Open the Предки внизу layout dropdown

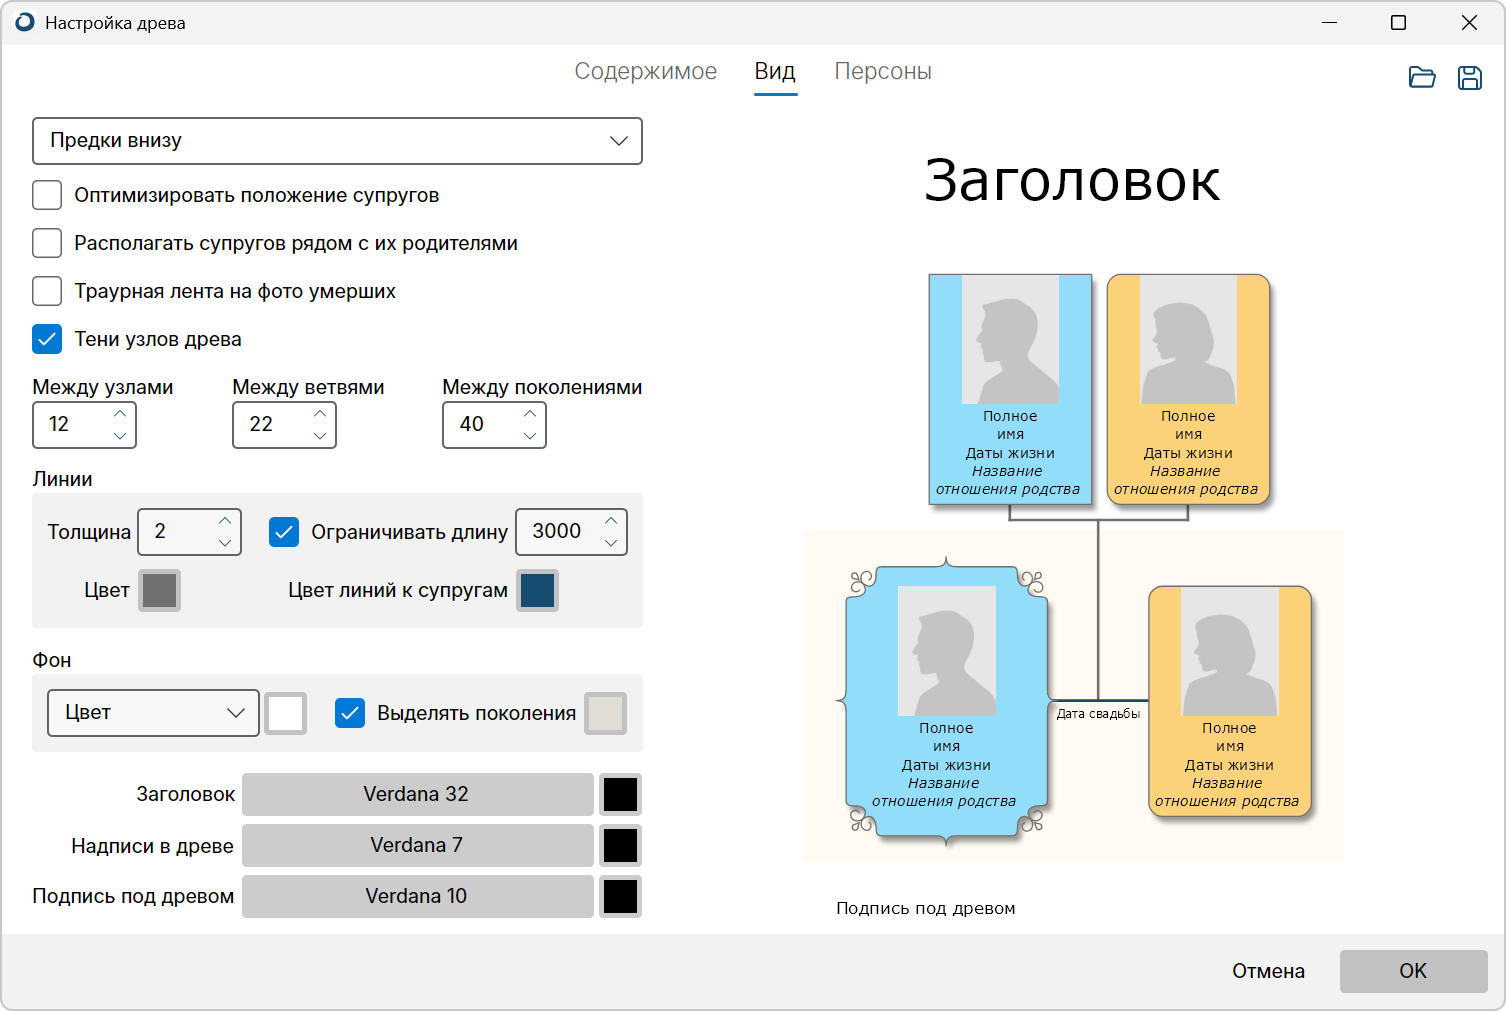(337, 141)
